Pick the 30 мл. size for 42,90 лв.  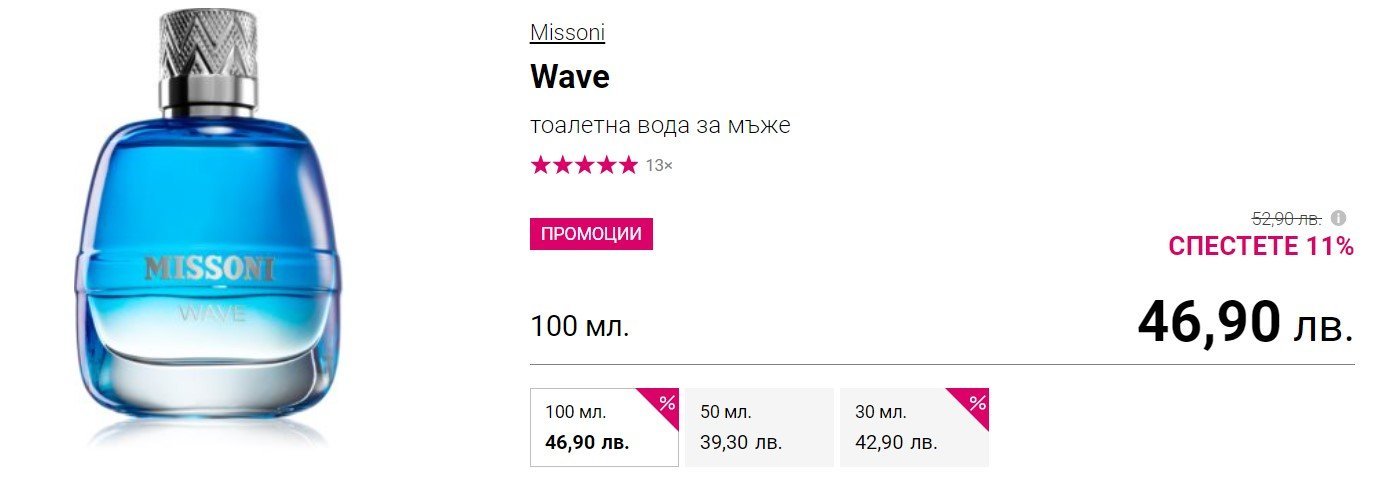pyautogui.click(x=914, y=427)
